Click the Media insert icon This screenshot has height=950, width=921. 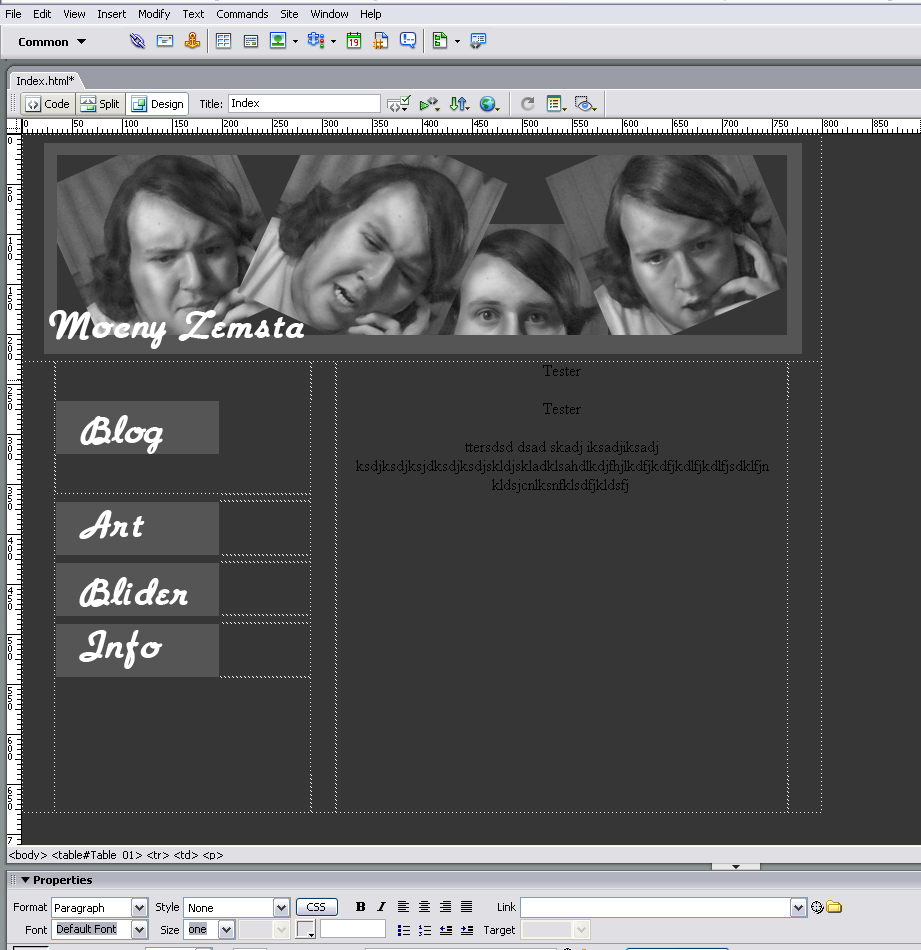pos(316,41)
